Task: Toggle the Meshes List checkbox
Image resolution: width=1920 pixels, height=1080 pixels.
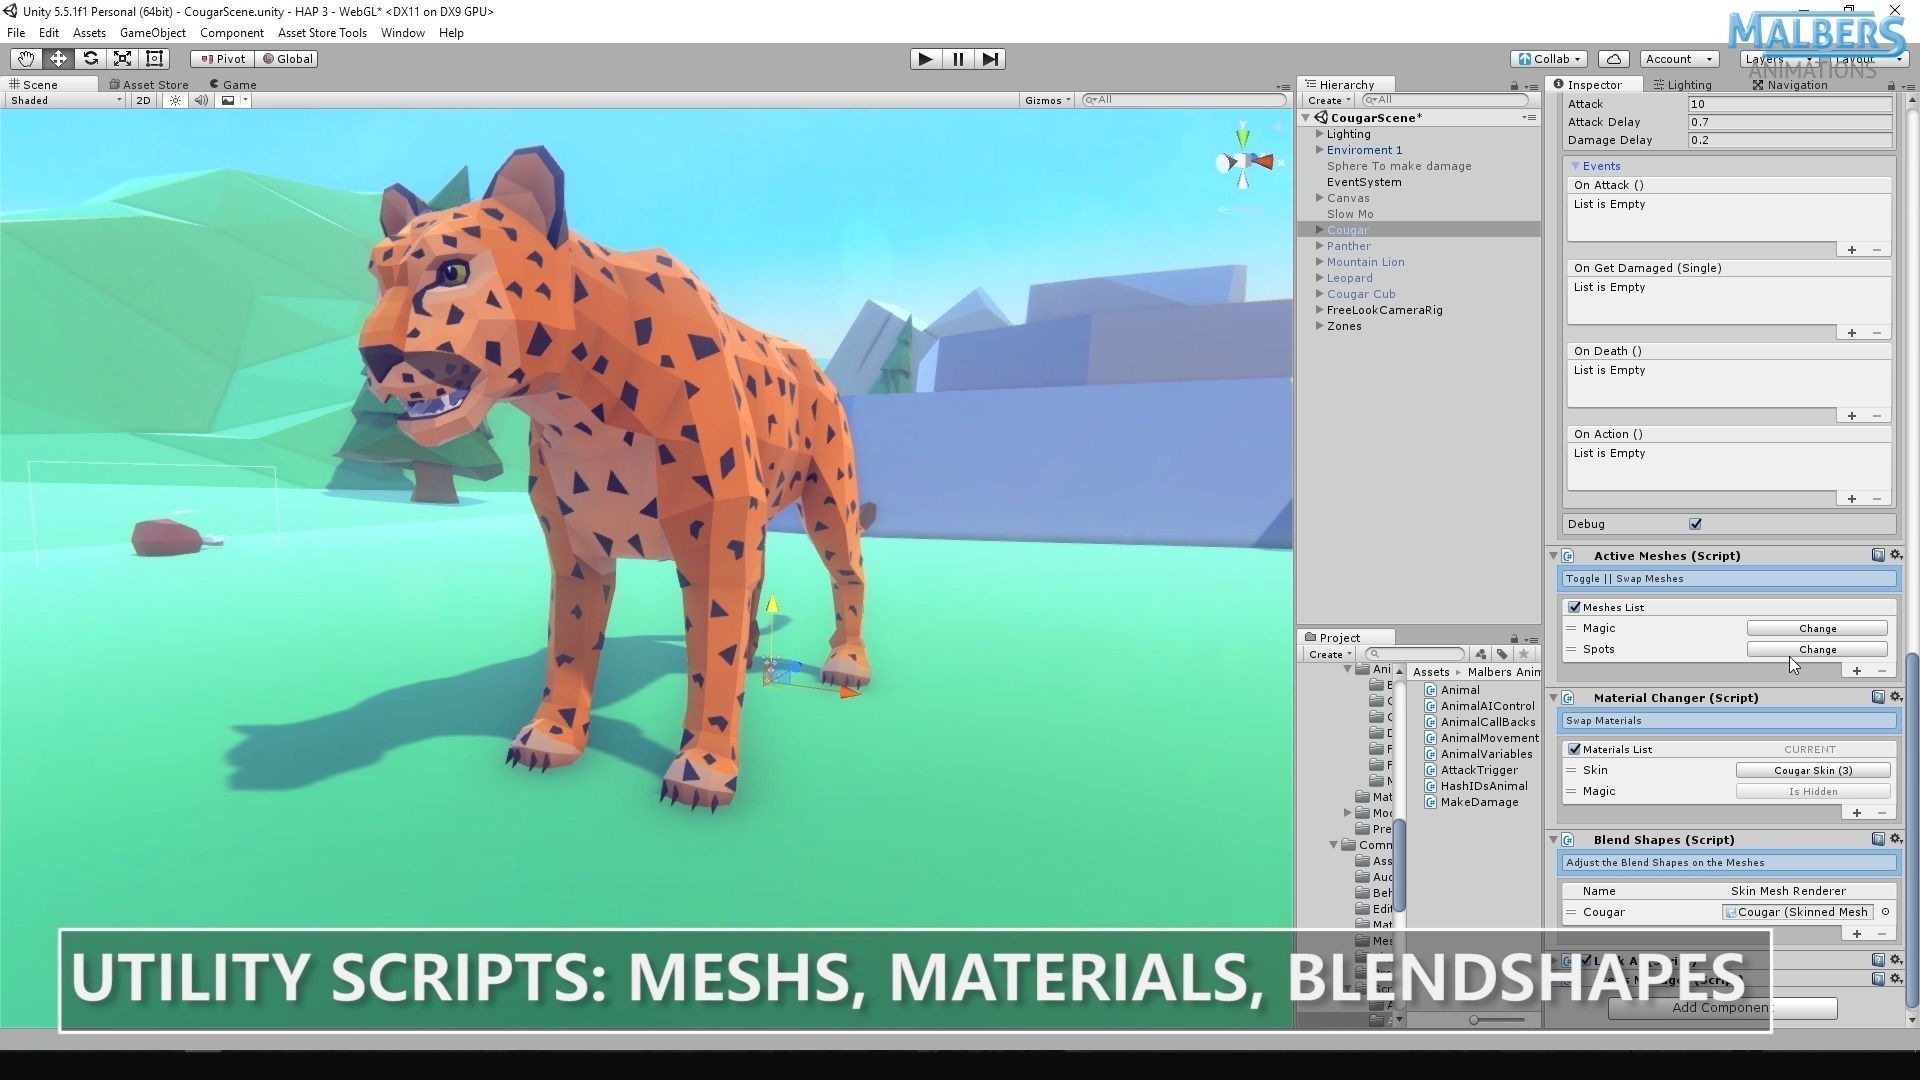Action: (x=1575, y=607)
